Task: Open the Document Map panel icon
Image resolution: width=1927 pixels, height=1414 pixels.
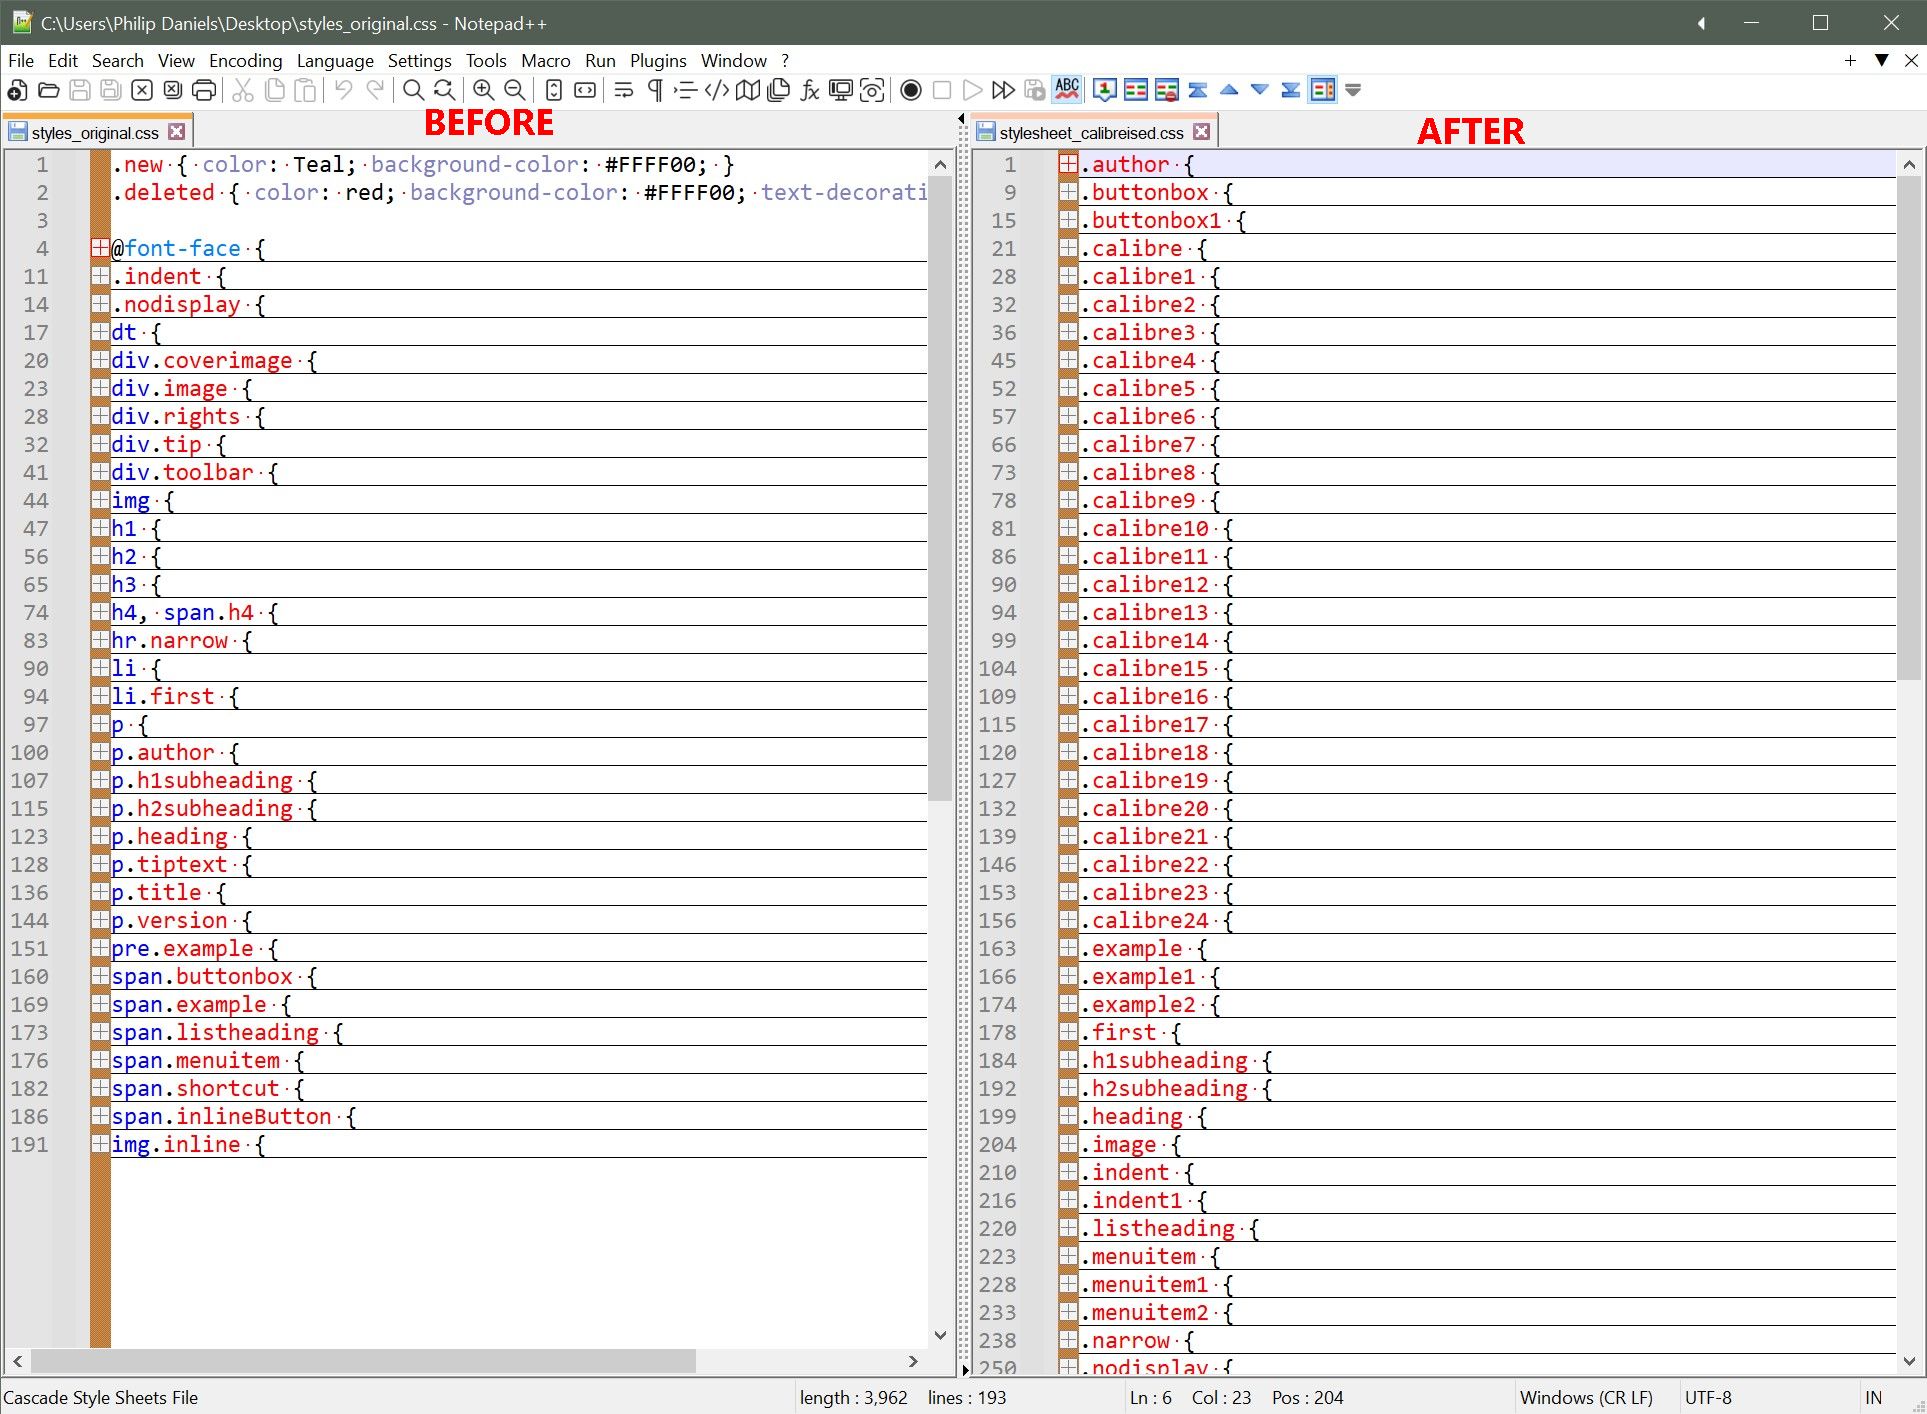Action: point(747,91)
